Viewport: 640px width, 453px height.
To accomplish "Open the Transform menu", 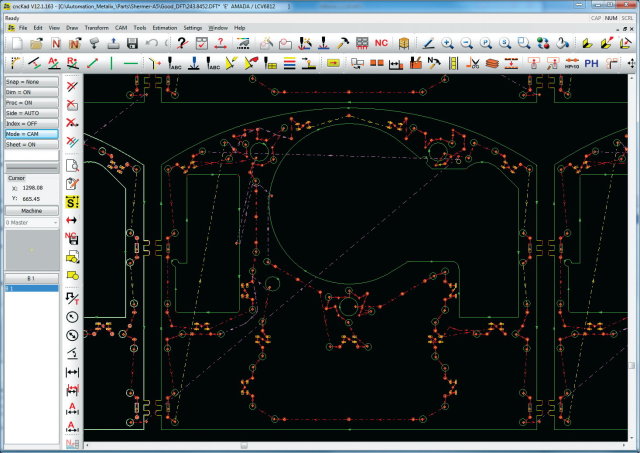I will click(96, 27).
